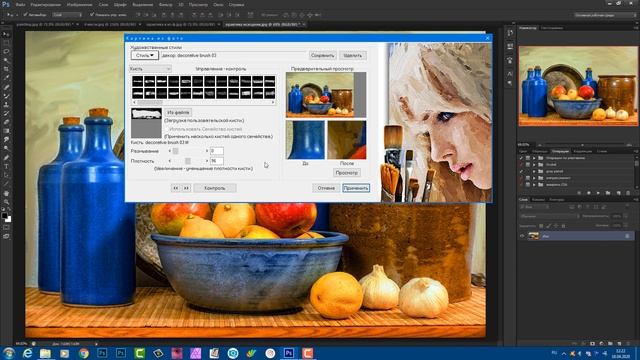
Task: Toggle the show transform controls checkbox
Action: tap(92, 15)
